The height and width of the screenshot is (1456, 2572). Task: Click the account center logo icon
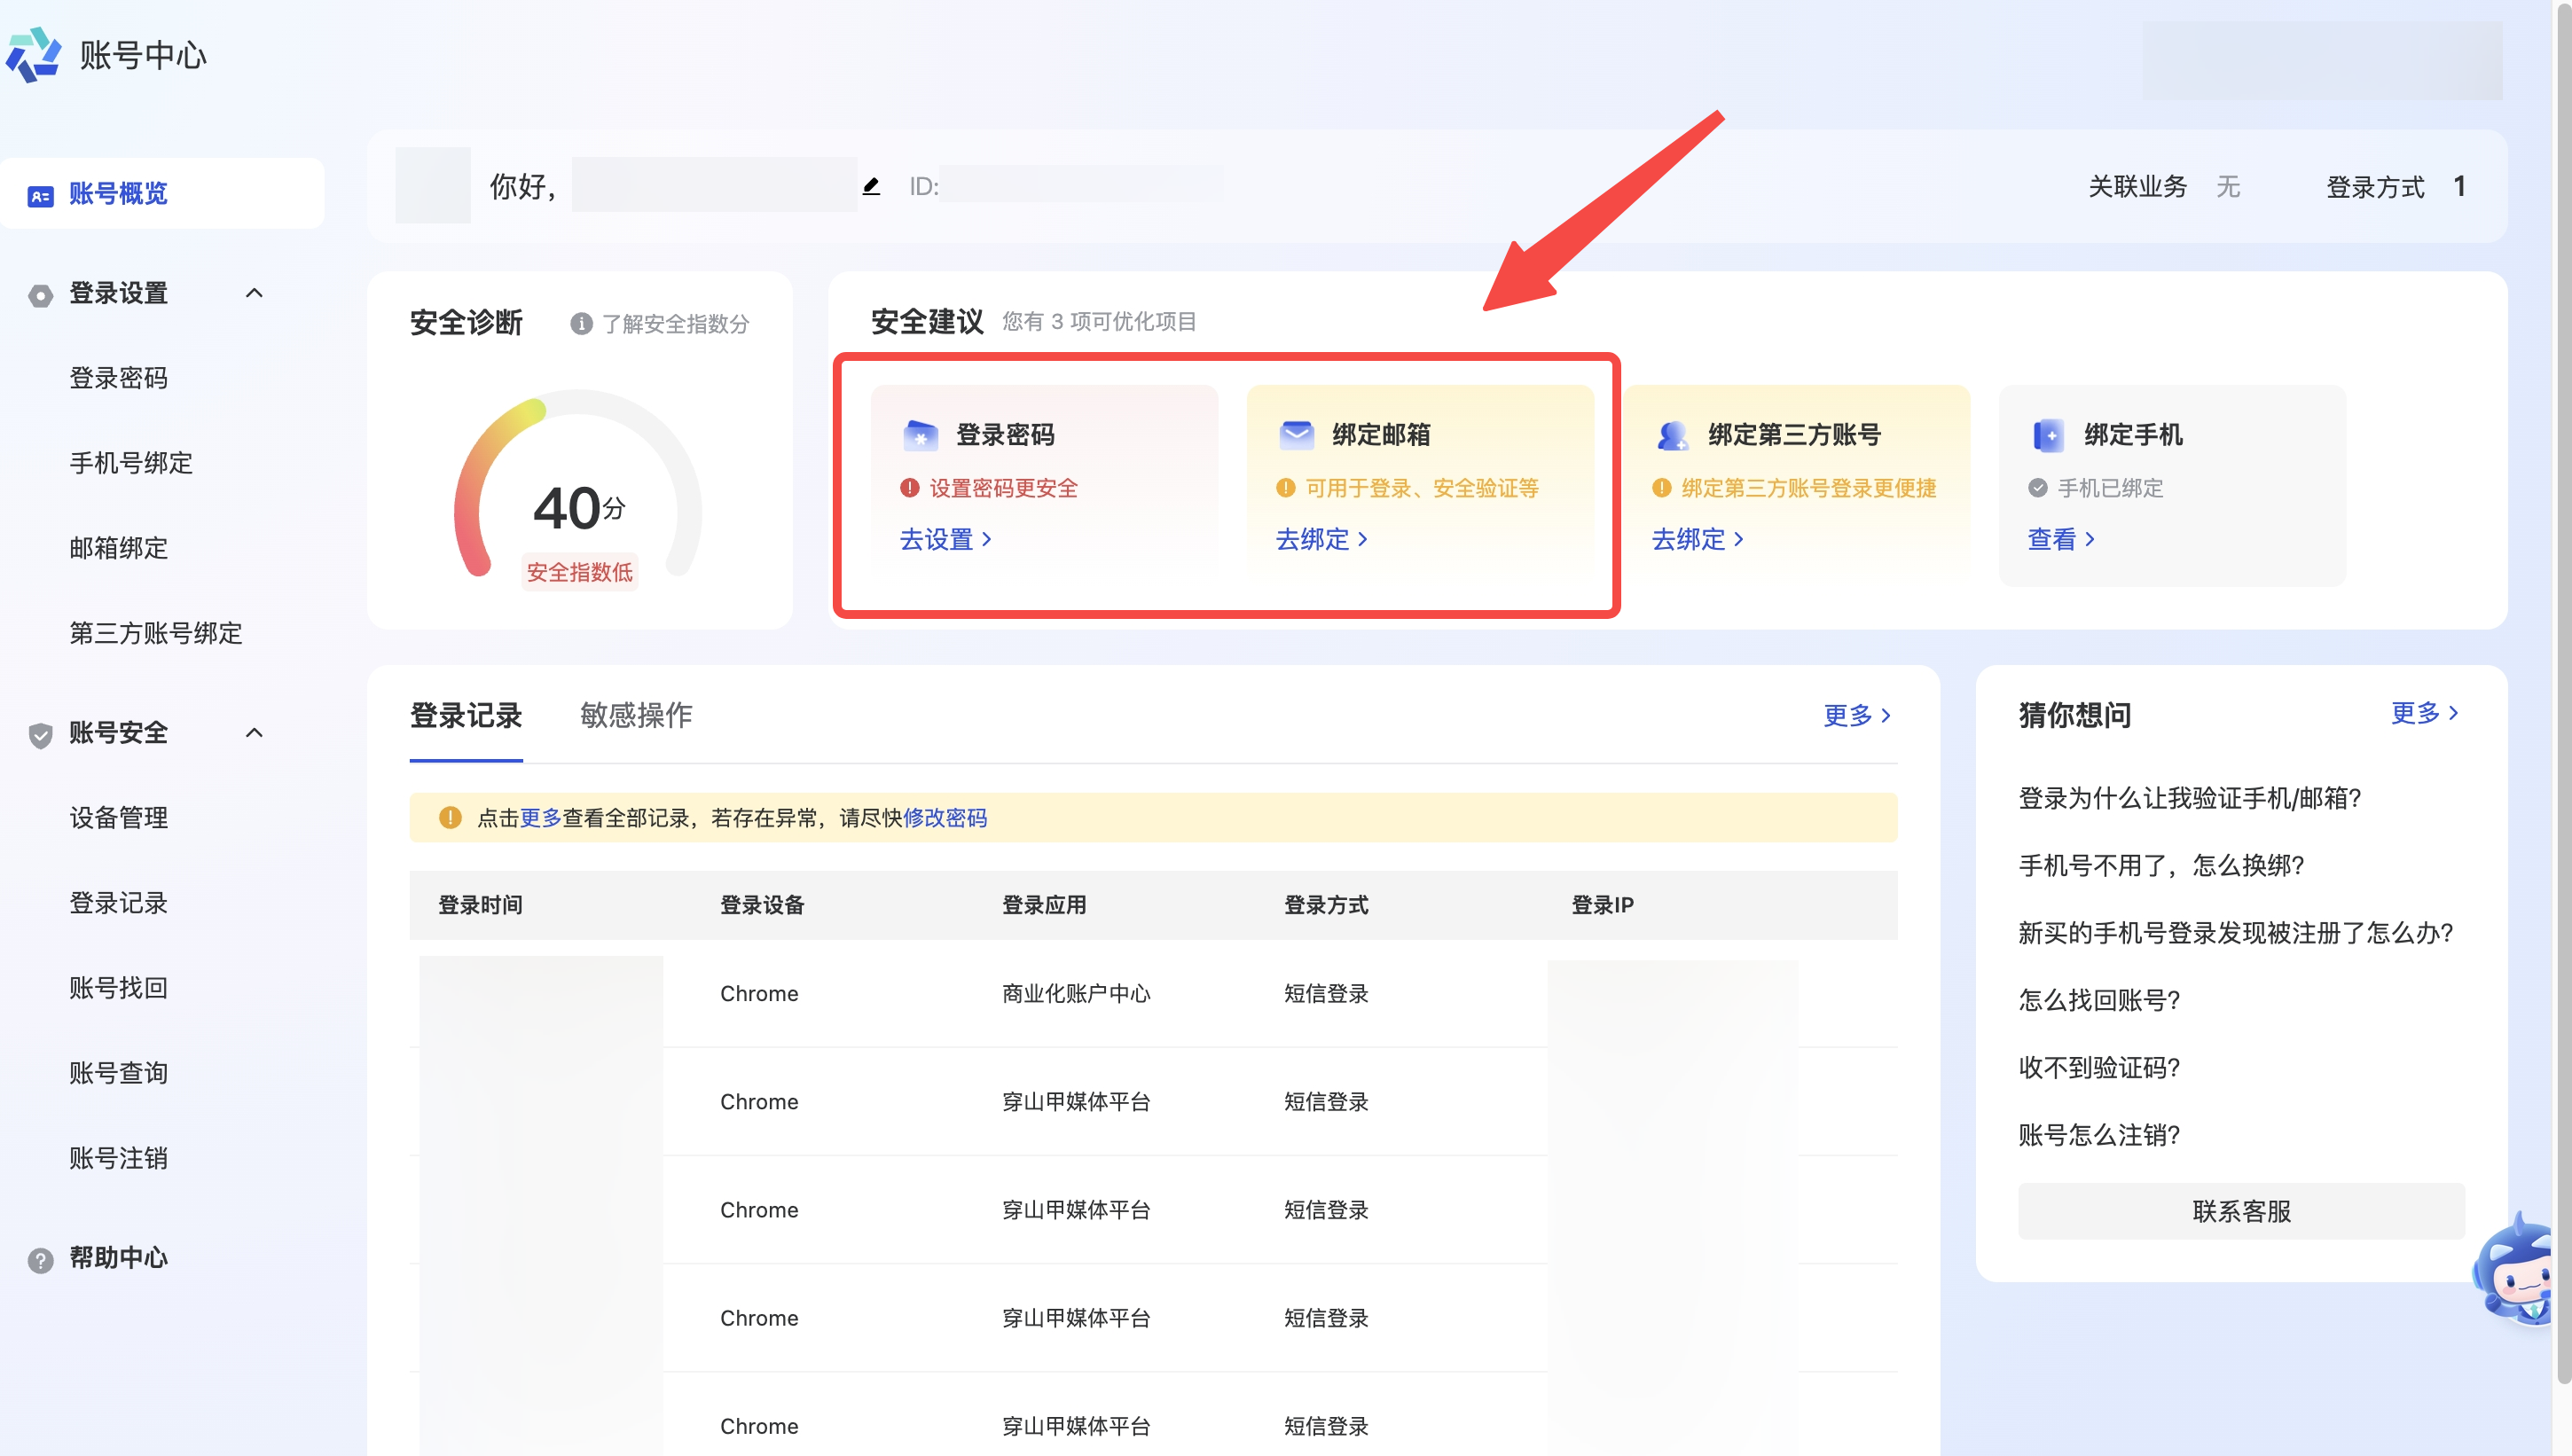[x=33, y=54]
